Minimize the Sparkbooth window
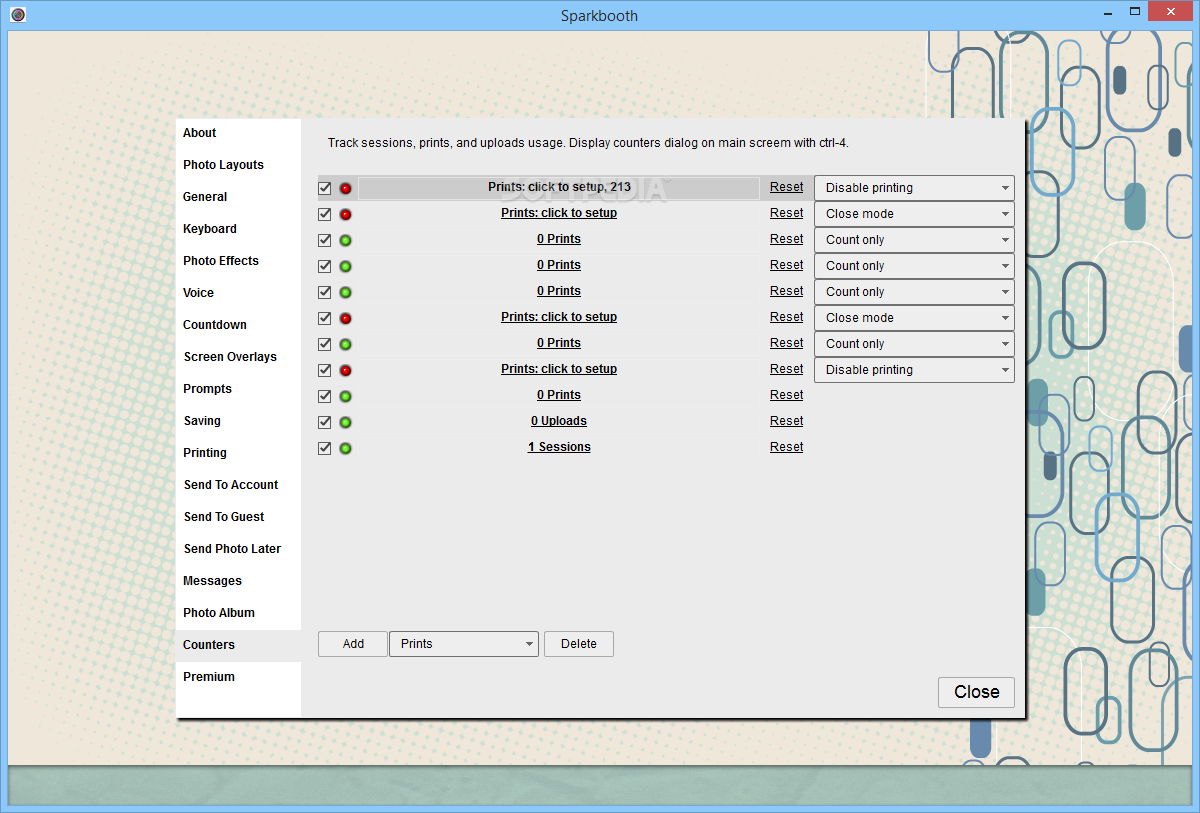 click(1106, 13)
